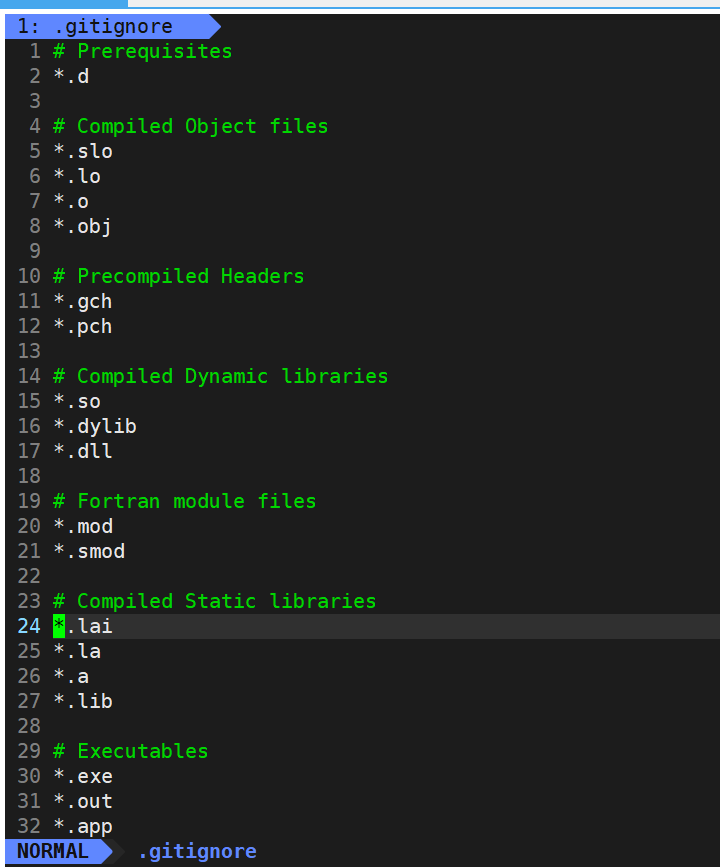Click the '# Compiled Dynamic libraries' comment

[x=220, y=376]
